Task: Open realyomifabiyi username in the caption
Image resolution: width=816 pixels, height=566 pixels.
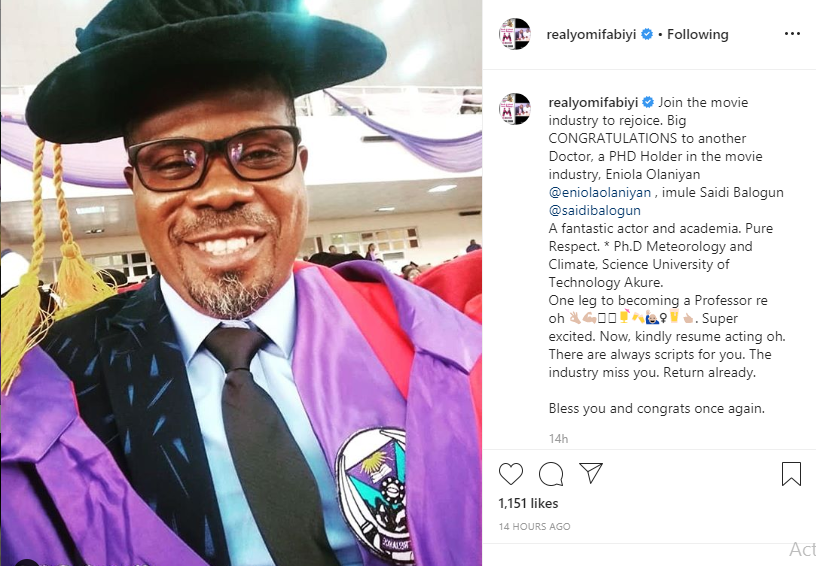Action: pos(594,102)
